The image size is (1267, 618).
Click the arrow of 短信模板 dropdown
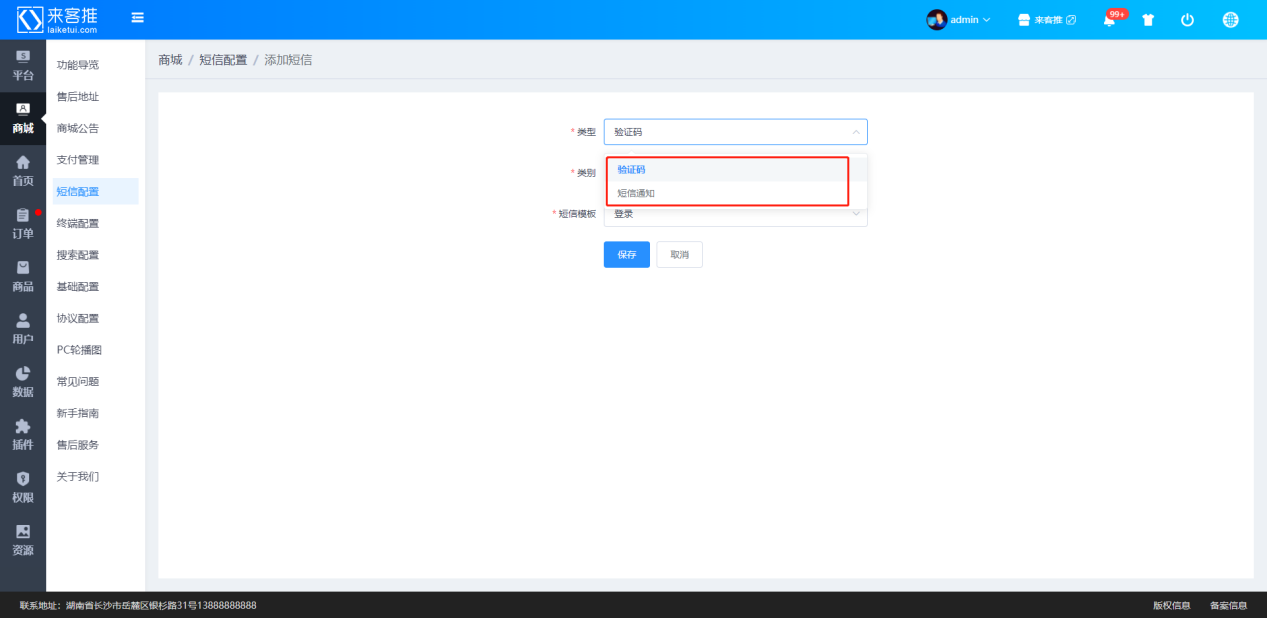tap(856, 214)
